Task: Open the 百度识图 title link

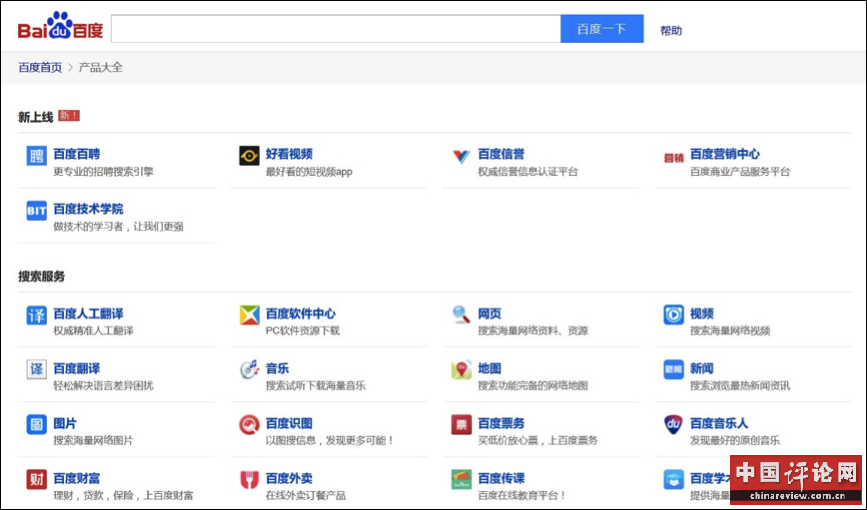Action: (x=289, y=423)
